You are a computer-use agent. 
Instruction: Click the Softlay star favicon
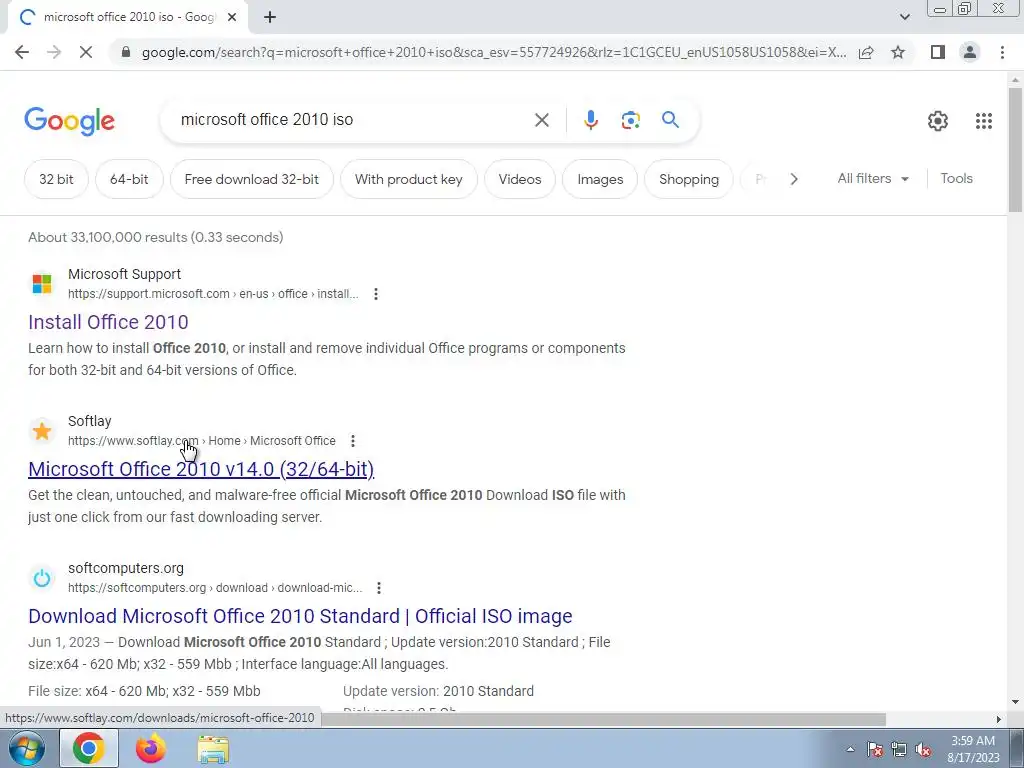click(42, 431)
